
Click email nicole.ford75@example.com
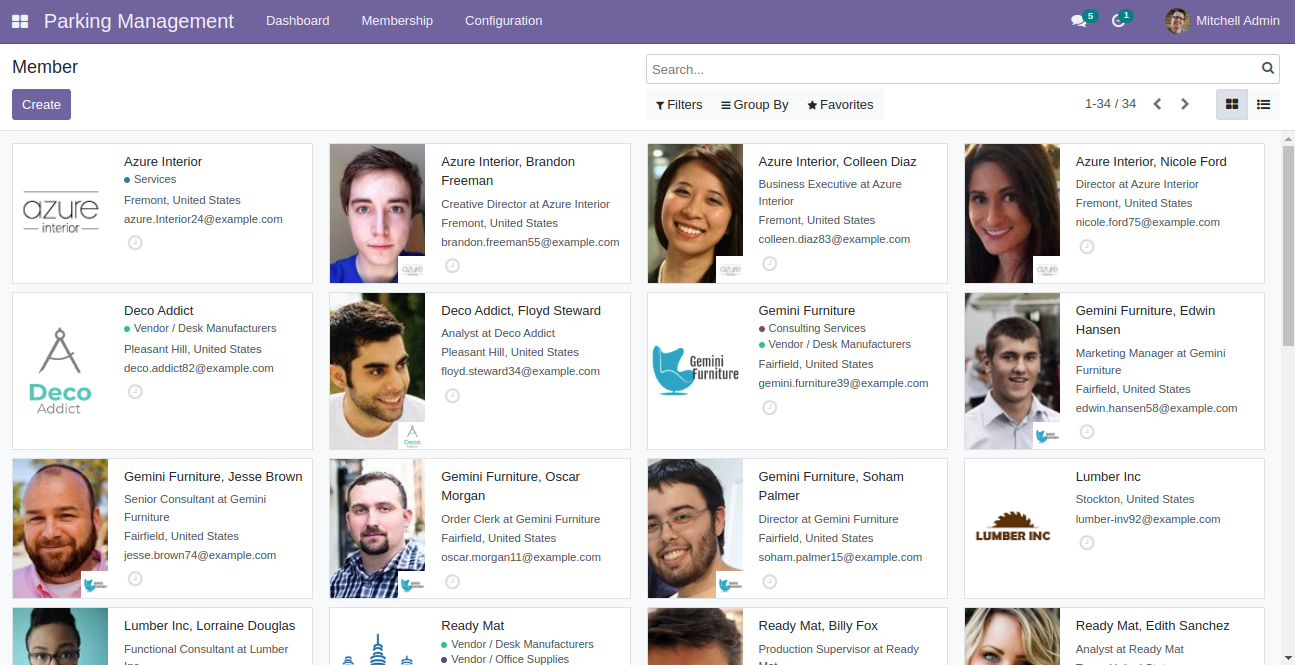tap(1148, 222)
